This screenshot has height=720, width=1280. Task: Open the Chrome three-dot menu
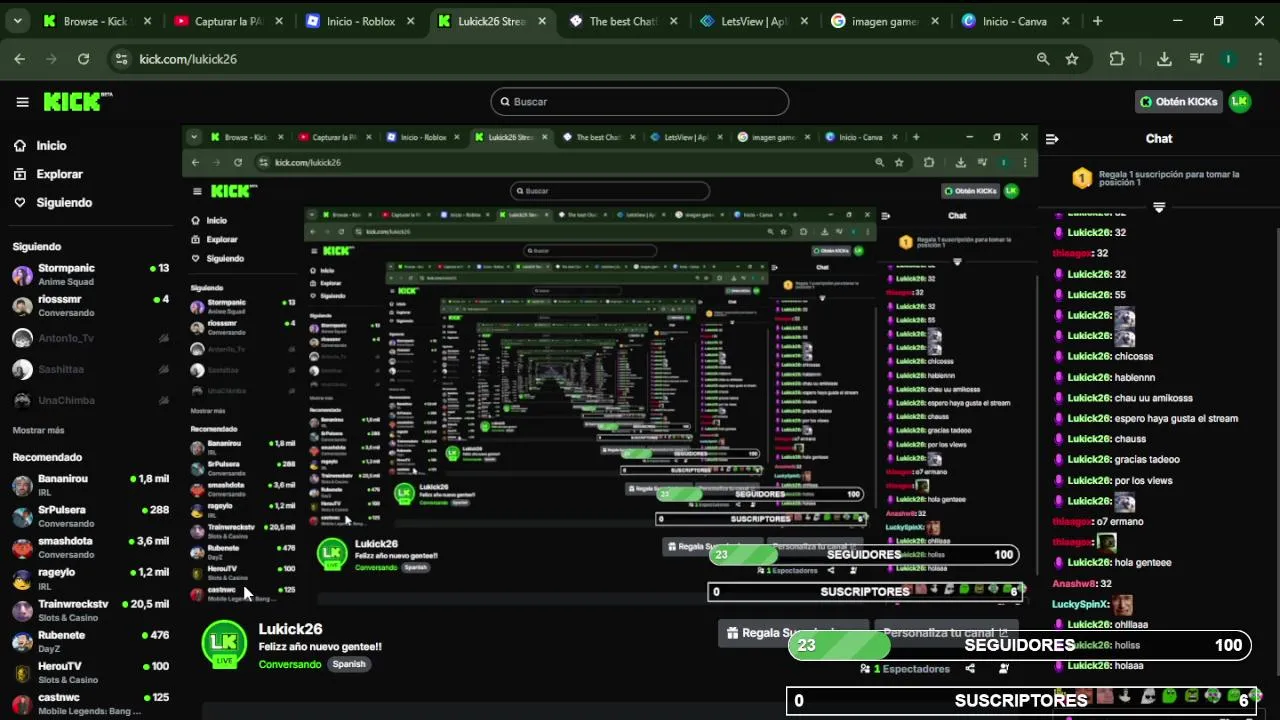tap(1258, 59)
